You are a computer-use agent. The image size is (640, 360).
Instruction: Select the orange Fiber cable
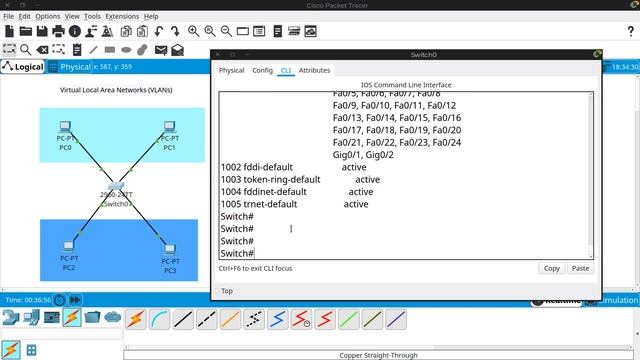230,319
